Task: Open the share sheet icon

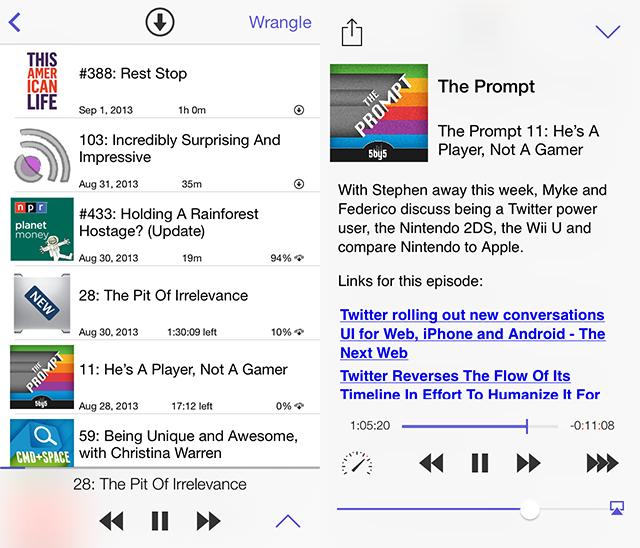Action: coord(351,32)
